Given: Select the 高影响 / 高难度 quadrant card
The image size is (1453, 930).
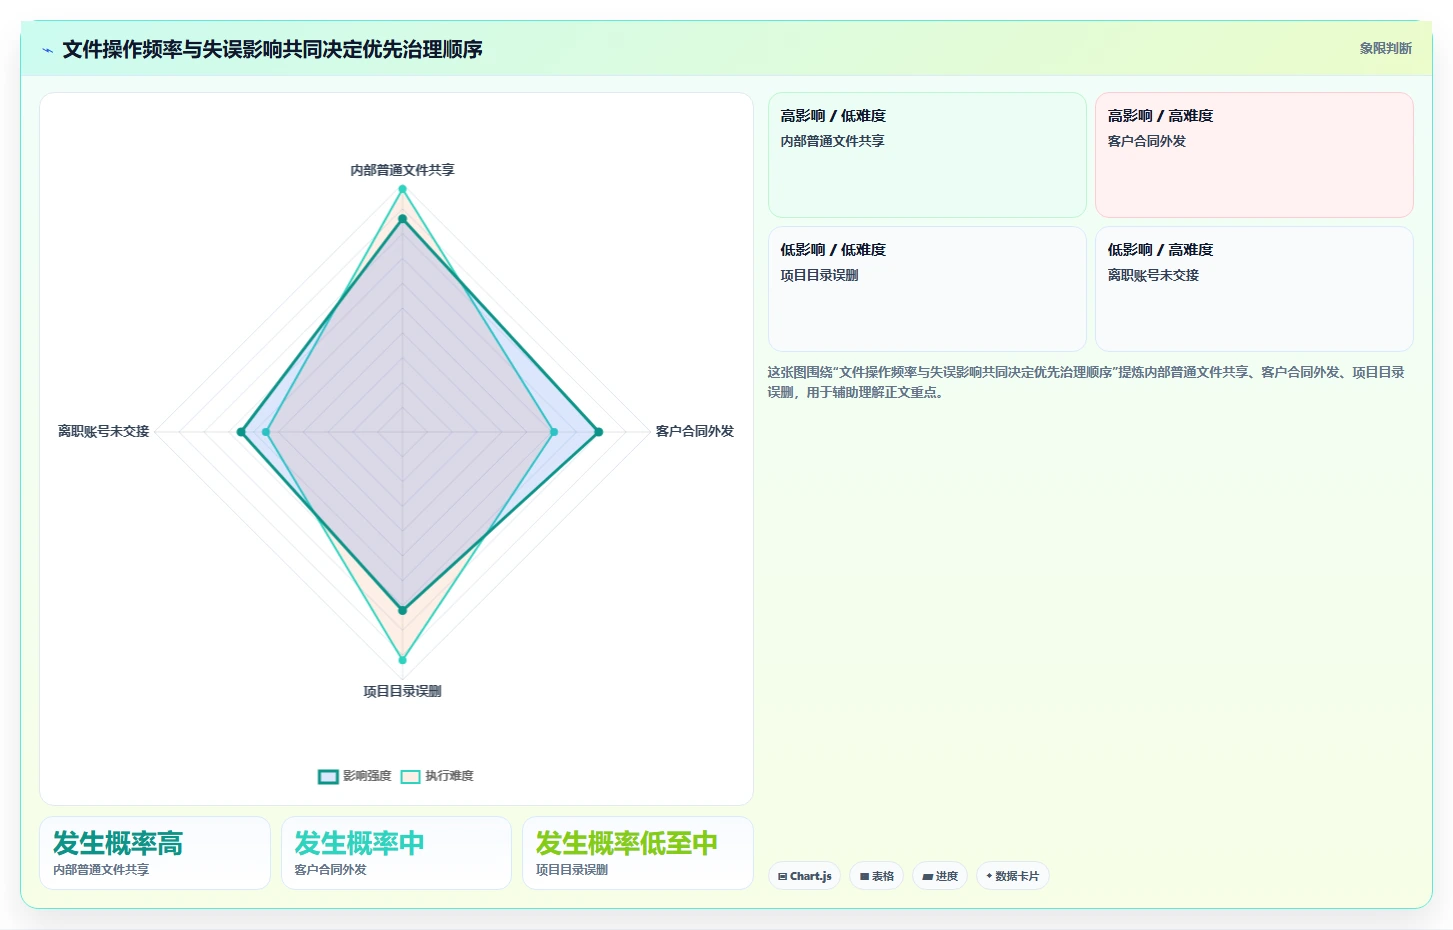Looking at the screenshot, I should click(1254, 155).
